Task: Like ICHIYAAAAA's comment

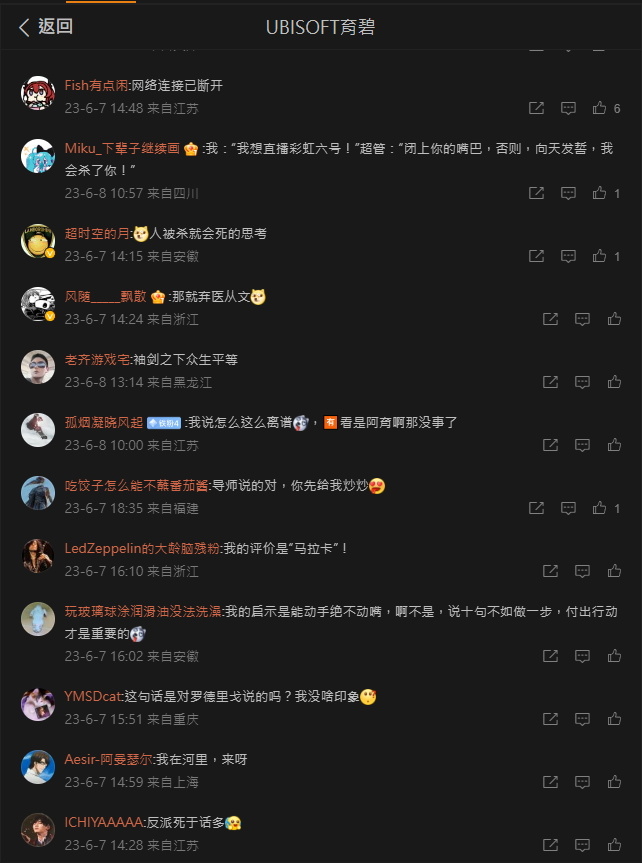Action: point(614,845)
